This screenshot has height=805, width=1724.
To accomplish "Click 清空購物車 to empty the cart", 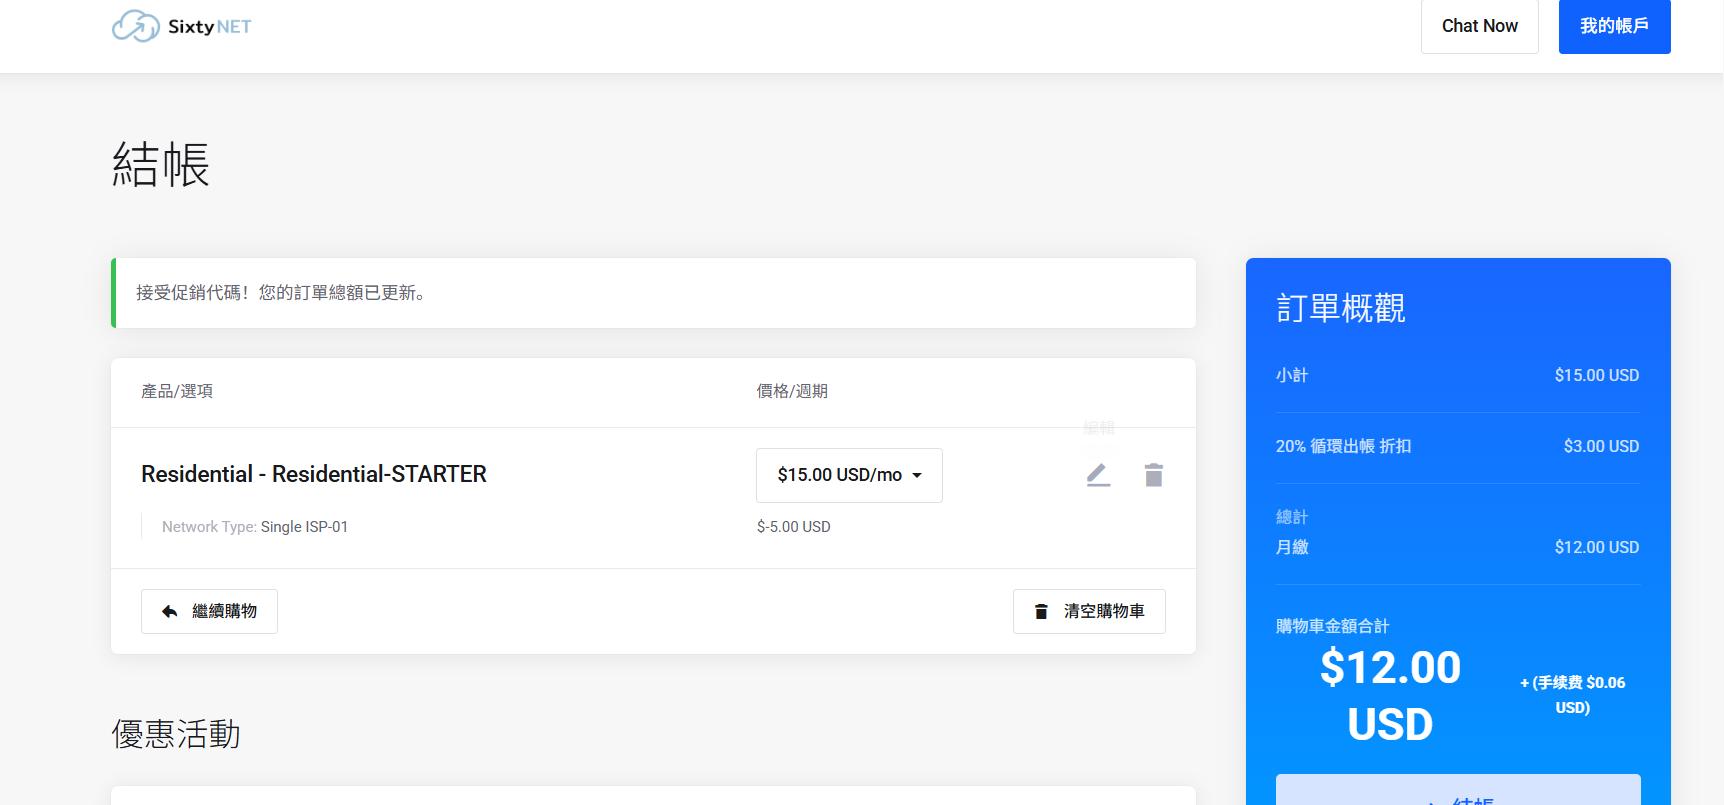I will (1089, 611).
